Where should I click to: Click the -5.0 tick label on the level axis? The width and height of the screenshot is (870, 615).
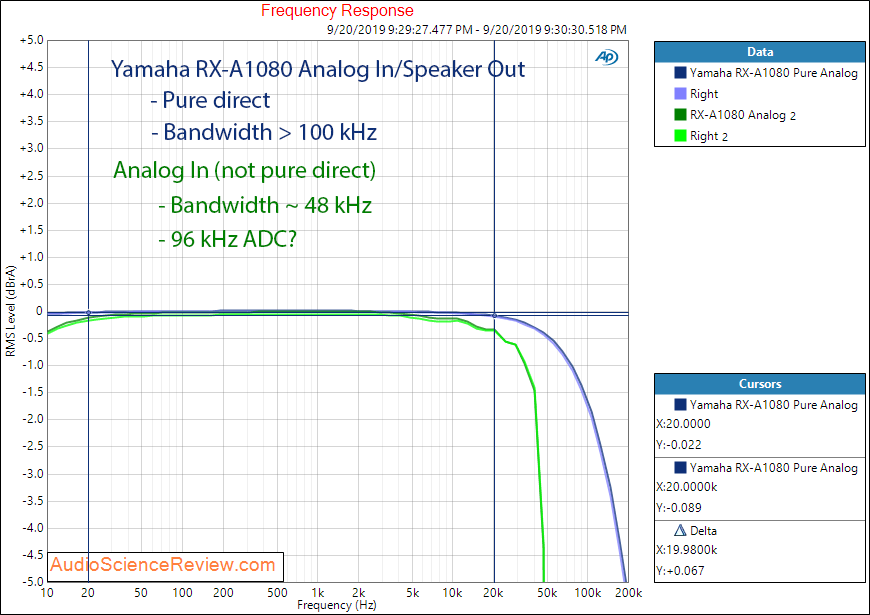pos(32,581)
